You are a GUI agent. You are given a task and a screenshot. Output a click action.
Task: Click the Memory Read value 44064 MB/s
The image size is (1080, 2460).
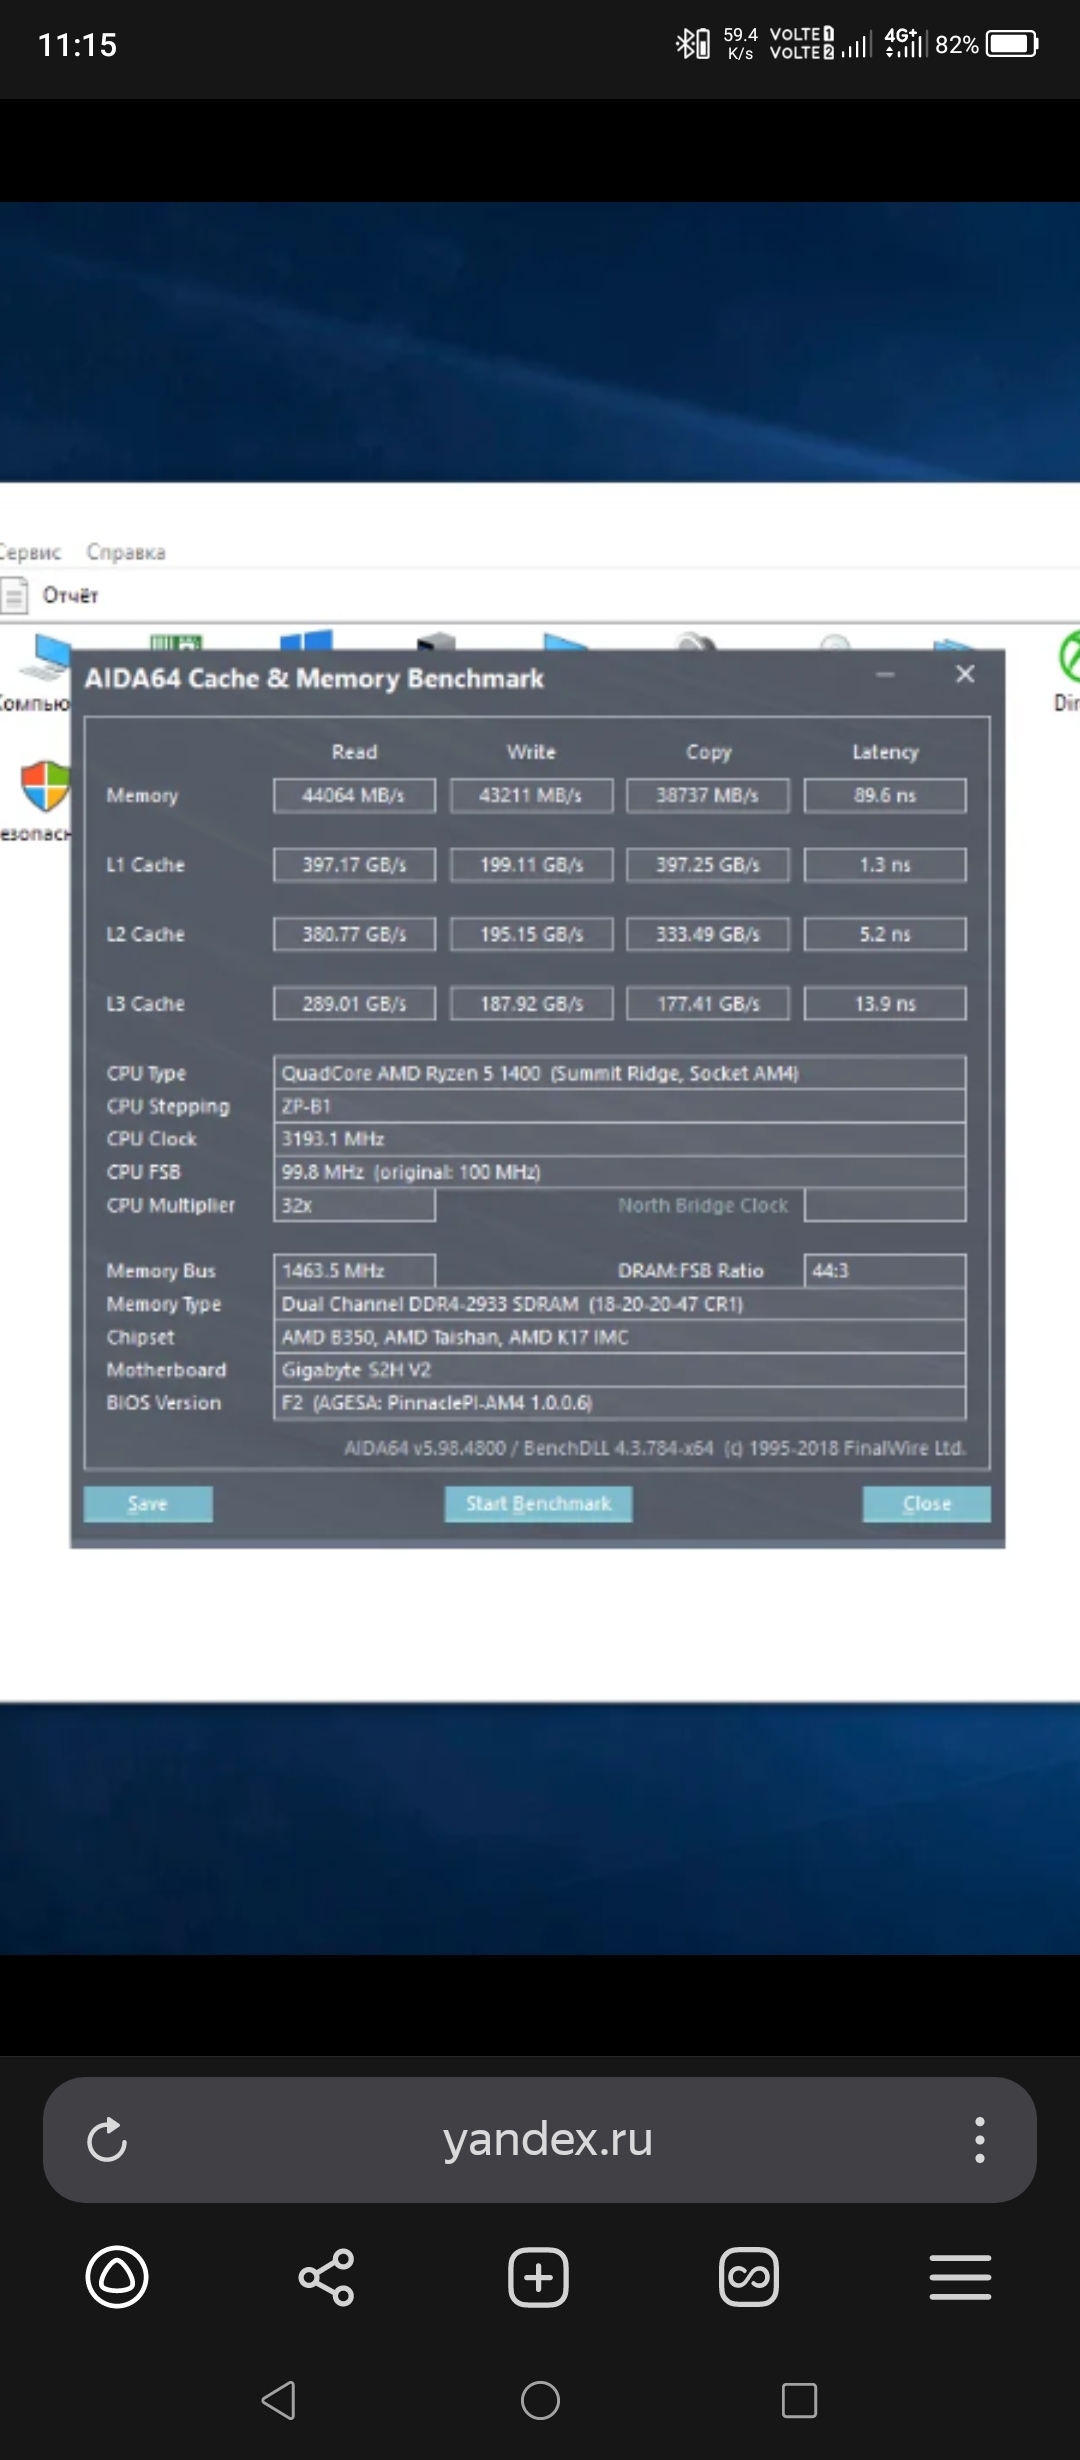point(354,796)
